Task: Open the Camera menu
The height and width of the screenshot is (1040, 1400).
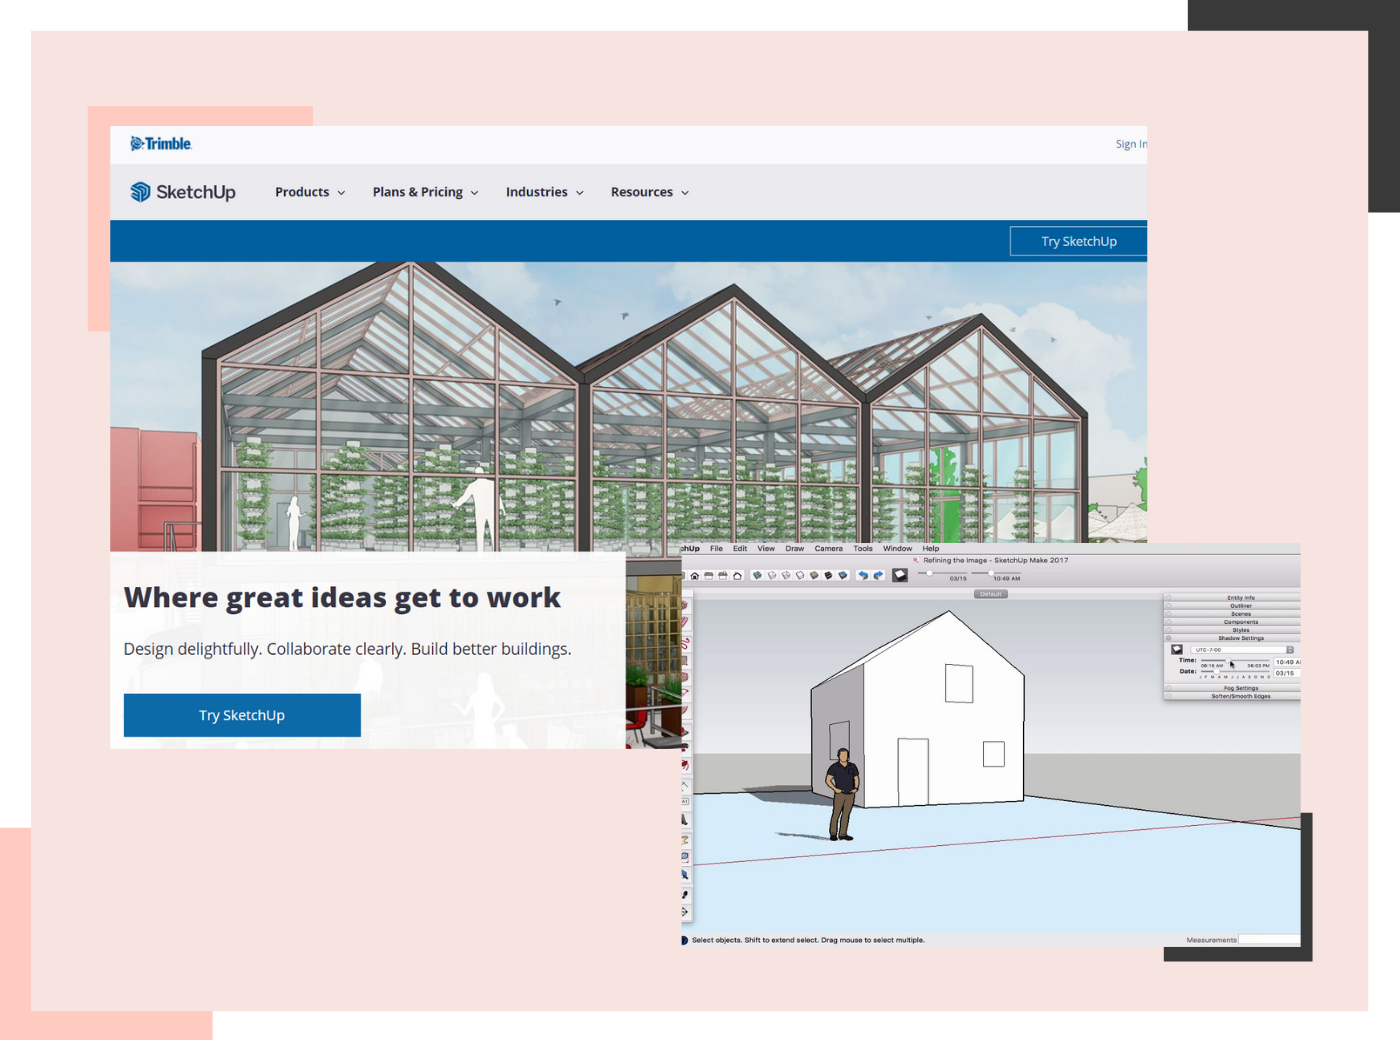Action: [828, 548]
